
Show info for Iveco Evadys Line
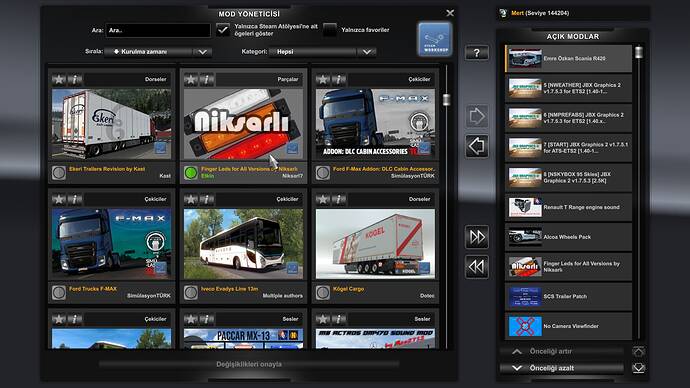[206, 199]
